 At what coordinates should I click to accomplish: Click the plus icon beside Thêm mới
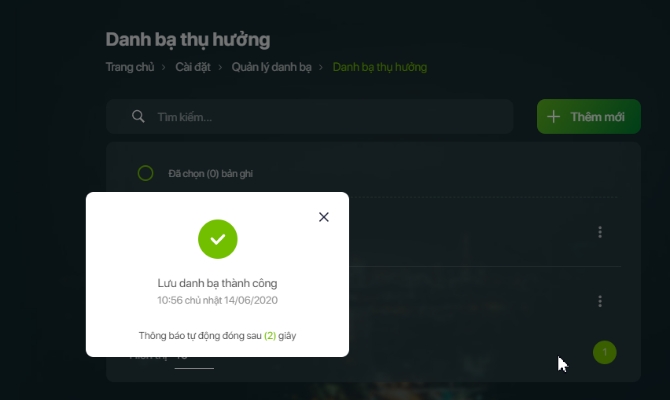(553, 117)
